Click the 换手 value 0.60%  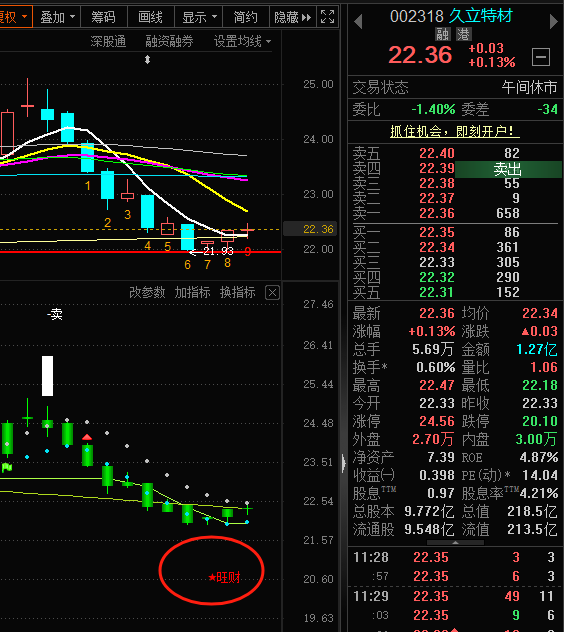[x=435, y=367]
